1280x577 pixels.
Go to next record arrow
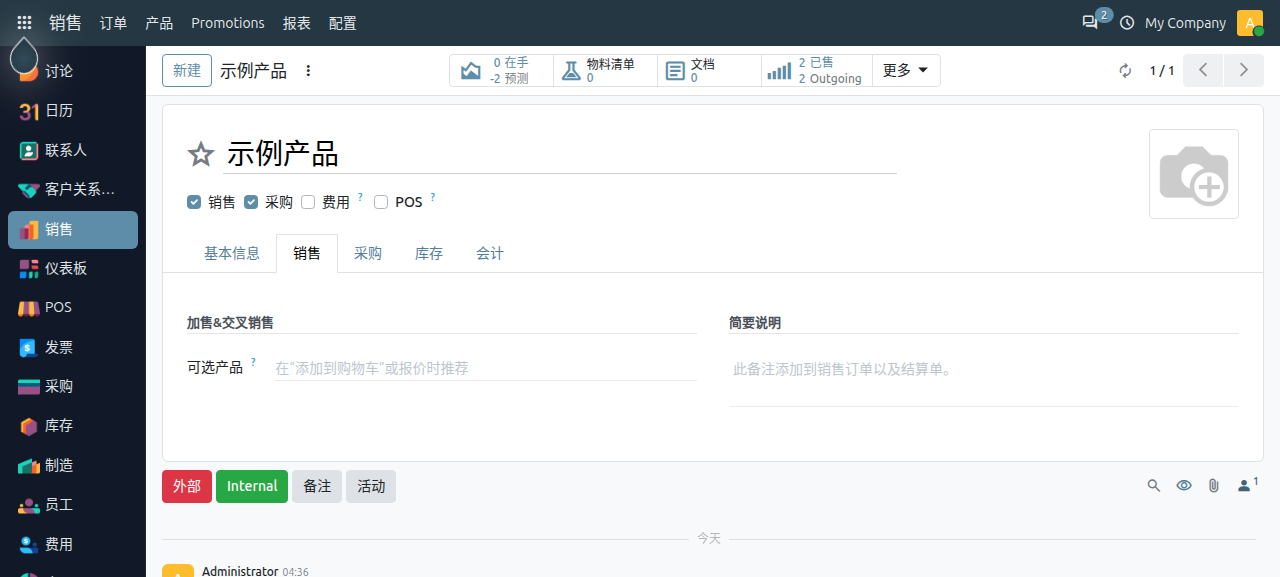(1244, 70)
